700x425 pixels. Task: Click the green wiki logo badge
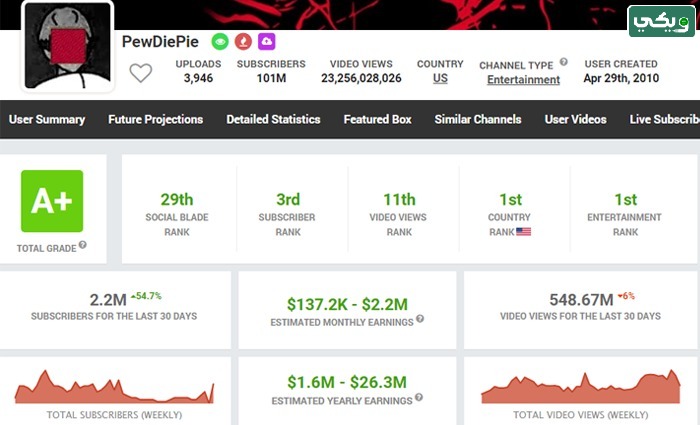(662, 21)
